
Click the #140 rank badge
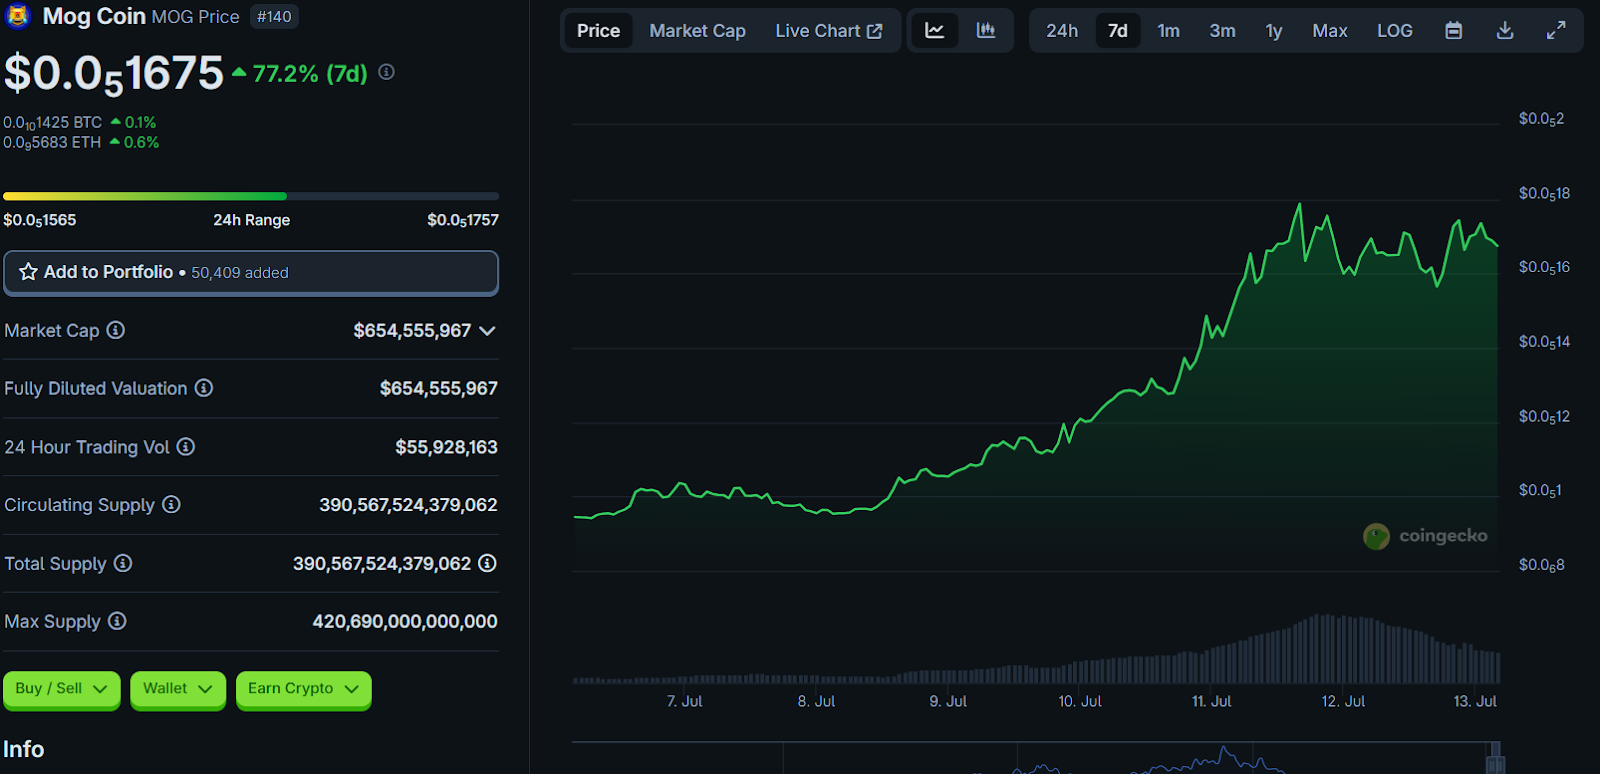point(274,17)
